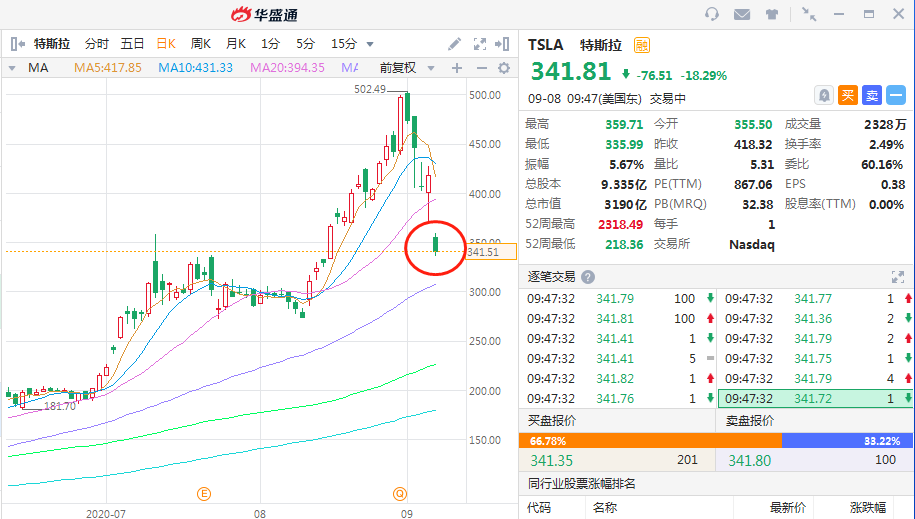Click the Q marker on timeline
Image resolution: width=915 pixels, height=519 pixels.
(399, 494)
